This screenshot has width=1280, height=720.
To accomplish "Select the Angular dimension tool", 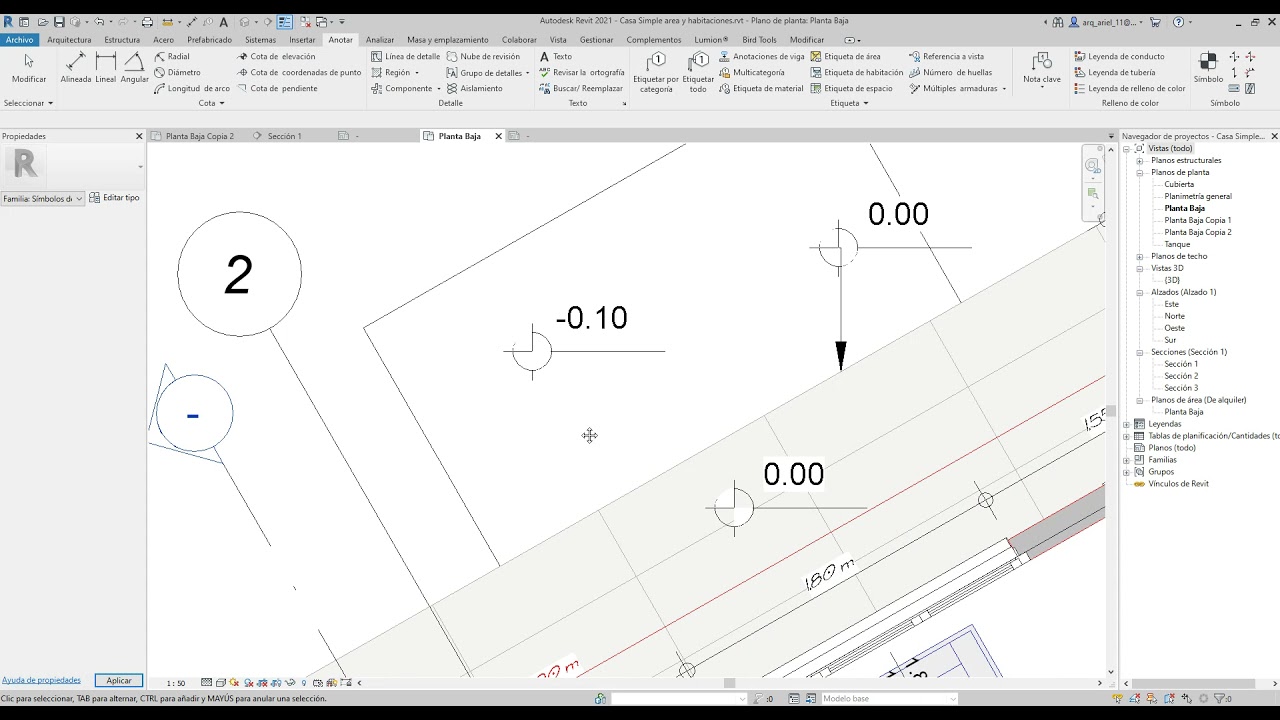I will point(134,68).
